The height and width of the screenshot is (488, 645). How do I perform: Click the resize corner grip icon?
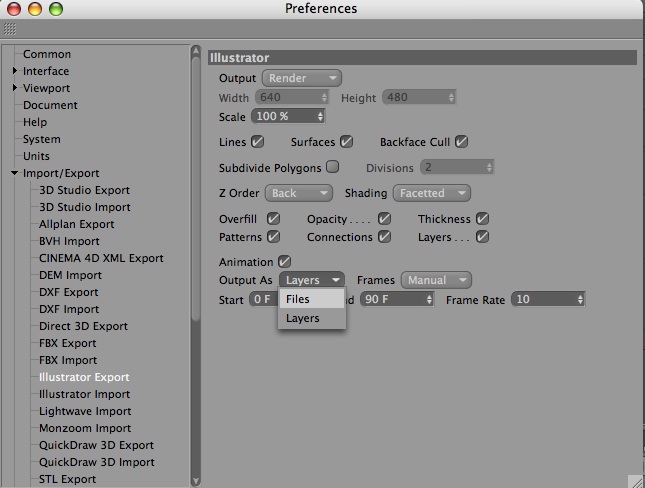[x=636, y=481]
